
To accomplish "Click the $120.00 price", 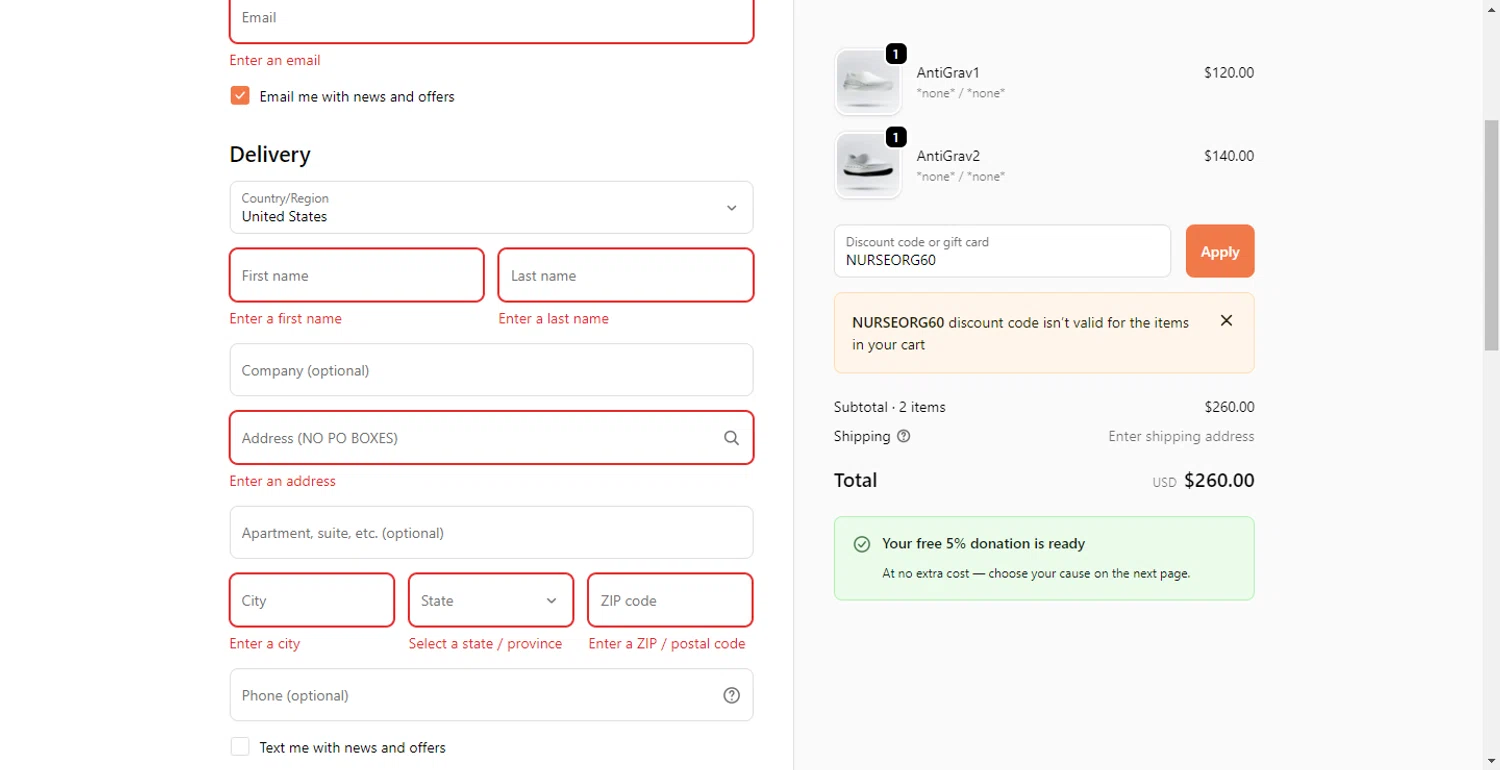I will tap(1229, 73).
